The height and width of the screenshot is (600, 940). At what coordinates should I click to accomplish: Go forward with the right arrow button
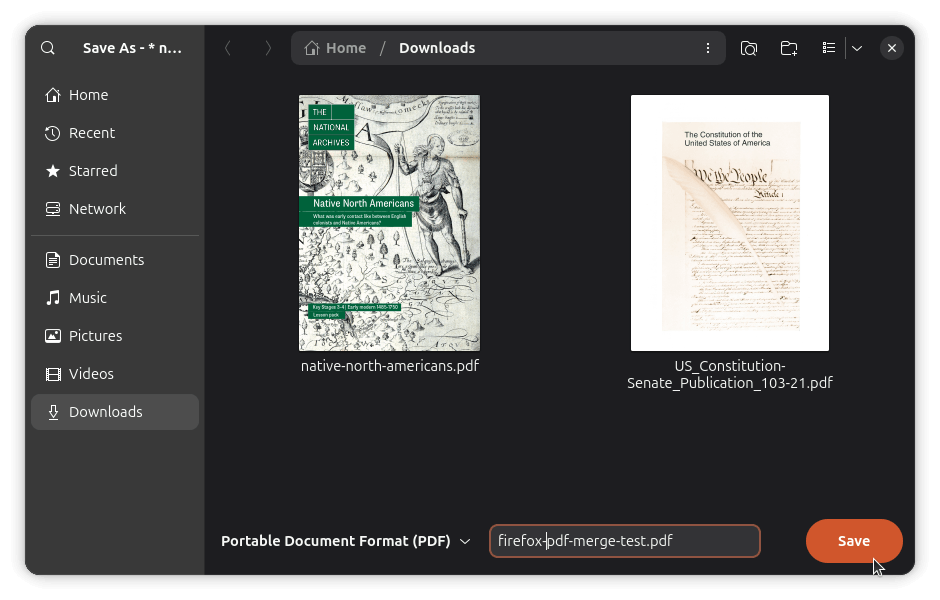click(x=268, y=48)
